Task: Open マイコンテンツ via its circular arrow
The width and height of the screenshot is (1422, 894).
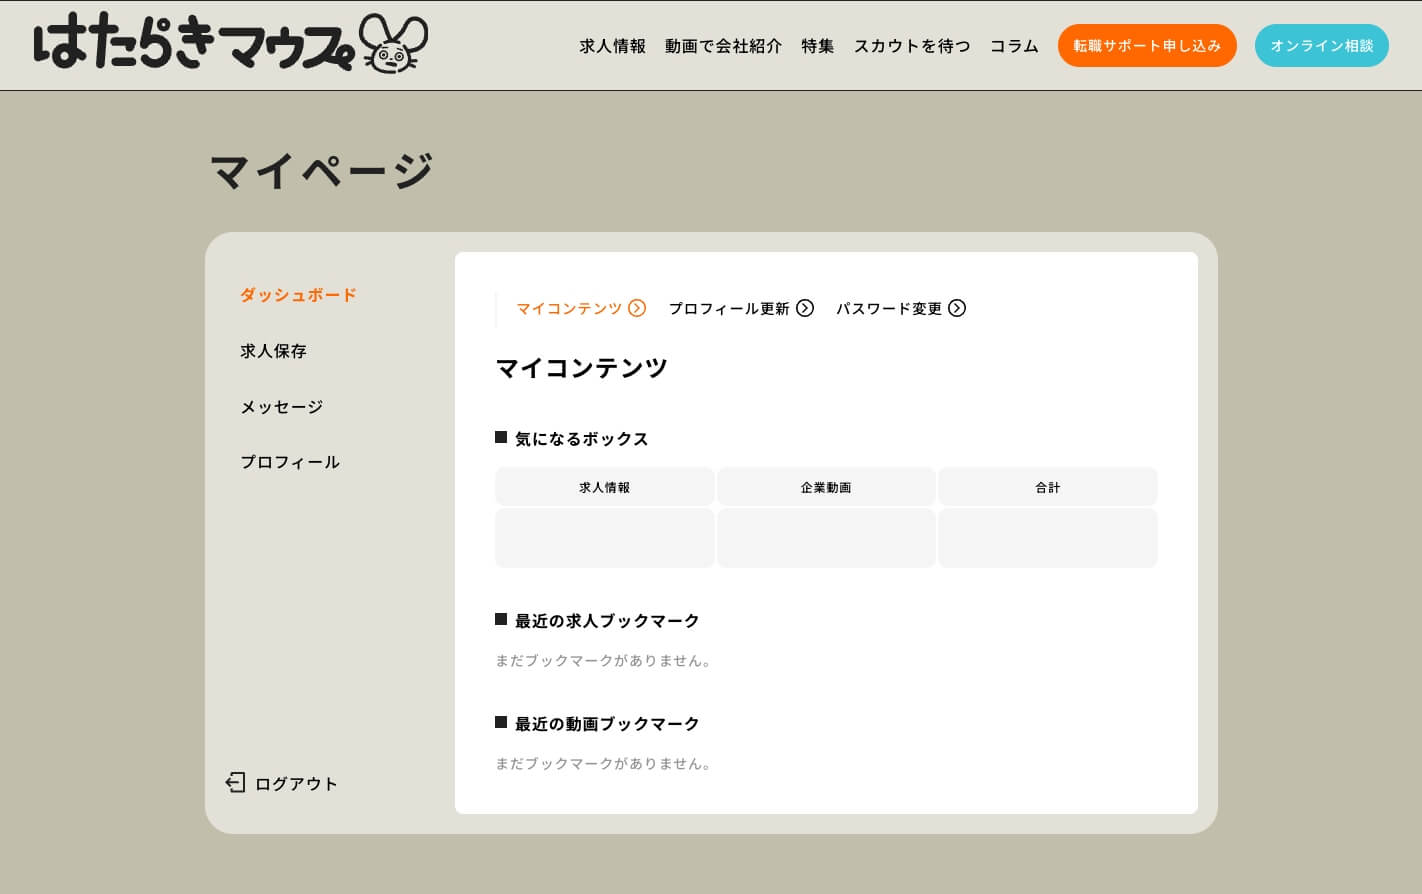Action: [637, 308]
